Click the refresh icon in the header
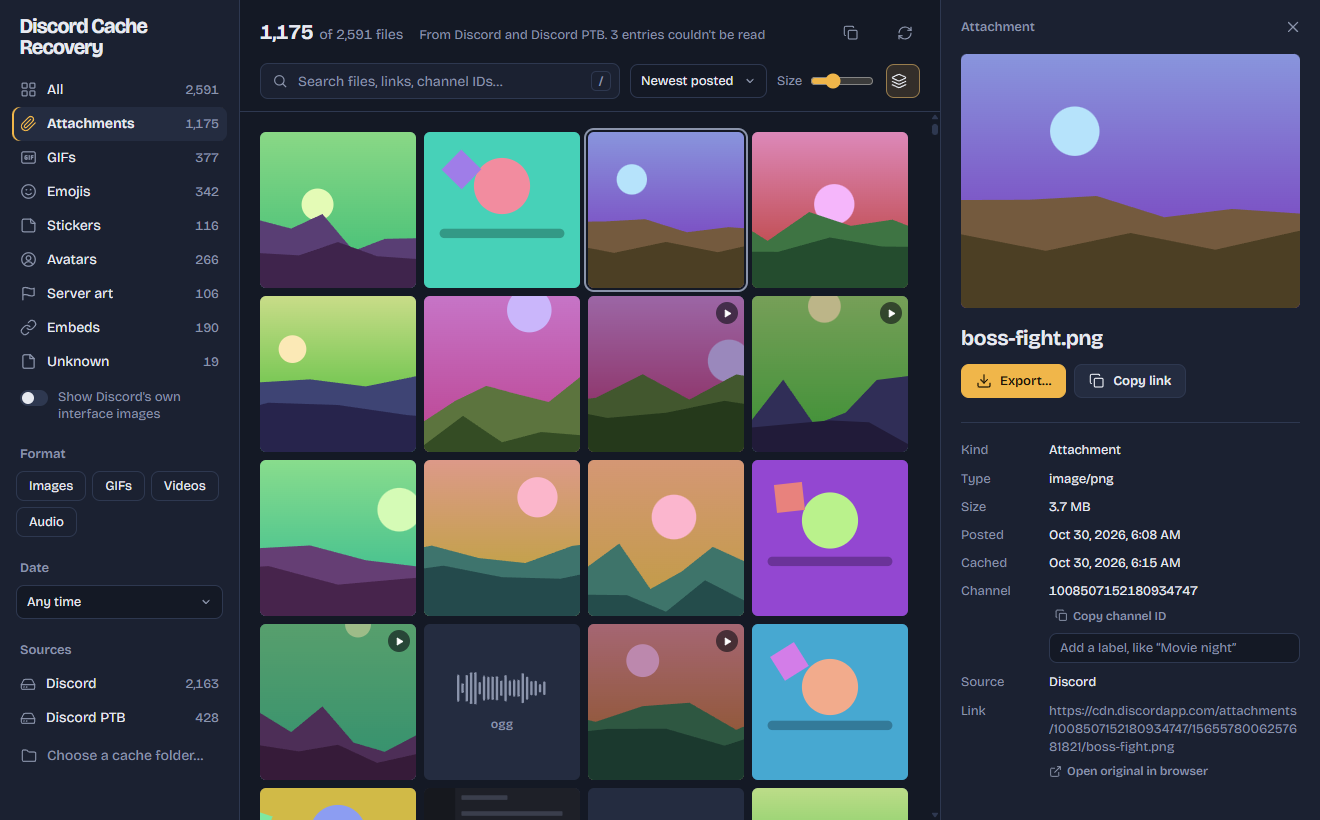This screenshot has width=1320, height=820. click(905, 33)
